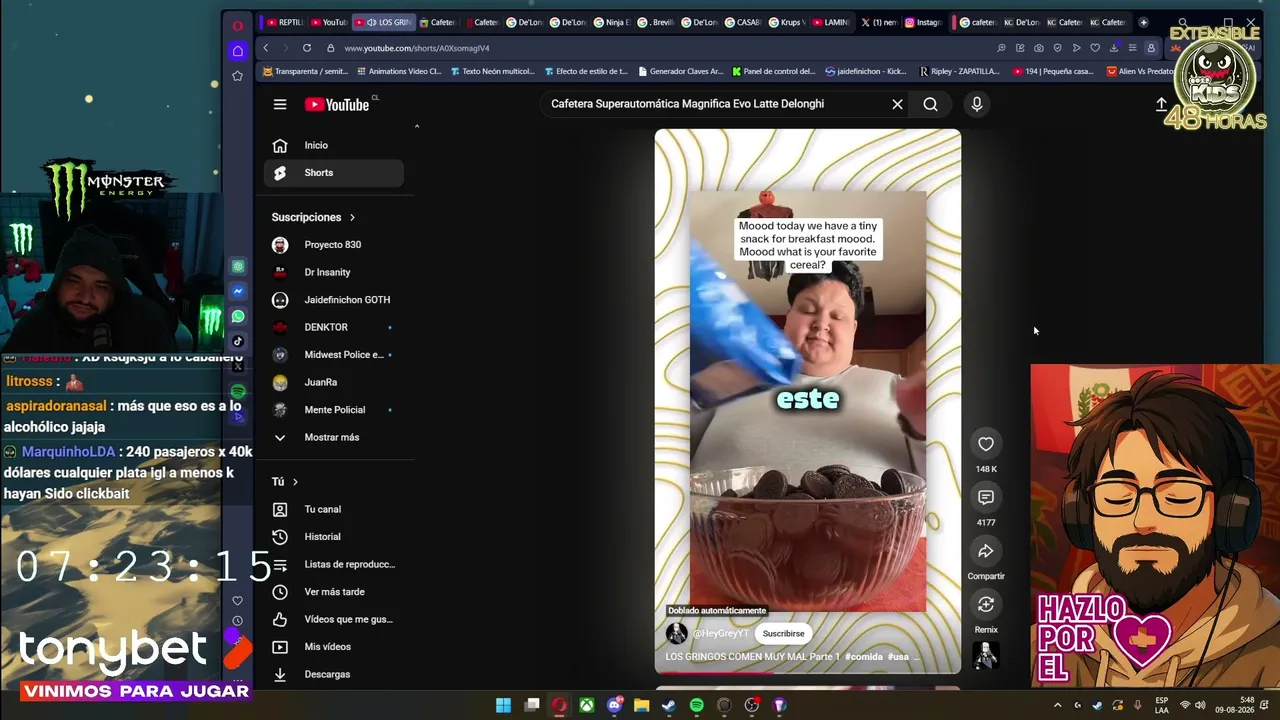The width and height of the screenshot is (1280, 720).
Task: Open Vídeos que me gustan
Action: 334,619
